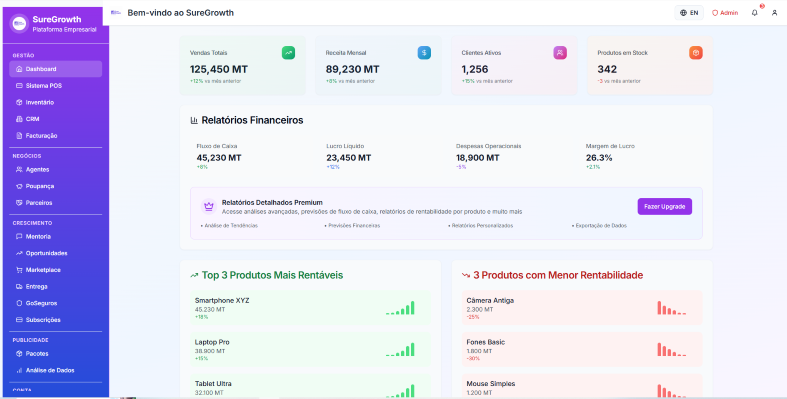Click the Relatórios Financeiros bar chart icon
This screenshot has width=787, height=399.
(194, 120)
